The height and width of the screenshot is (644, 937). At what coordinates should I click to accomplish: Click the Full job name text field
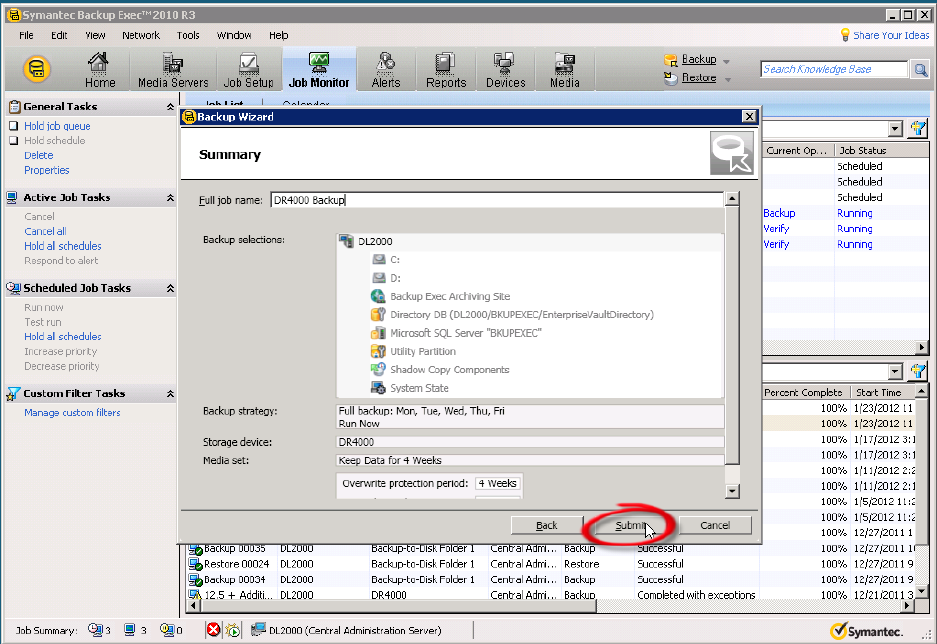coord(497,200)
